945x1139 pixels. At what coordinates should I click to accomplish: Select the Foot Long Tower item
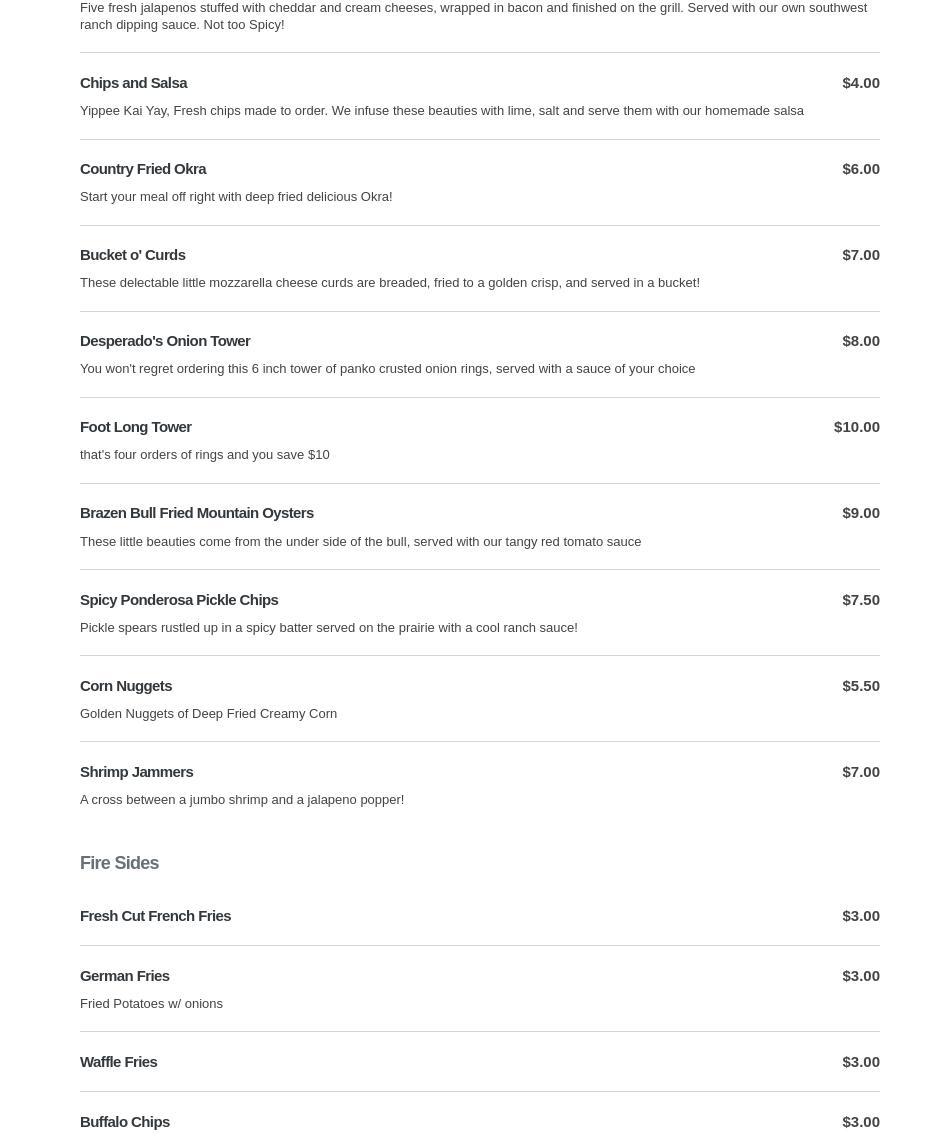point(135,427)
